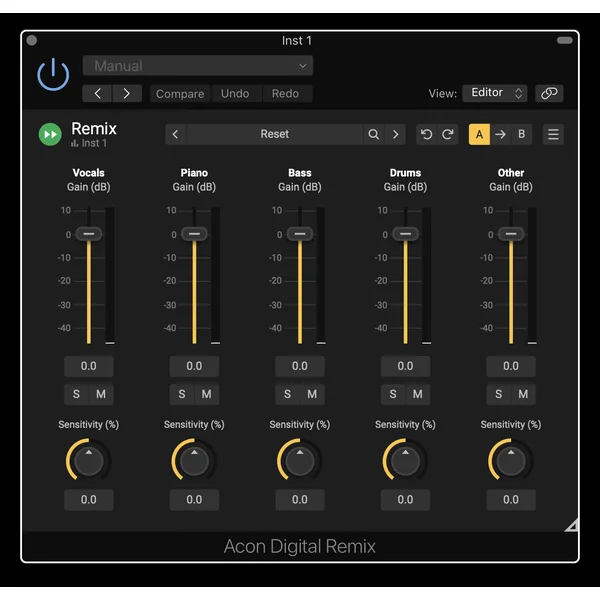600x600 pixels.
Task: Solo the Bass stem
Action: [287, 394]
